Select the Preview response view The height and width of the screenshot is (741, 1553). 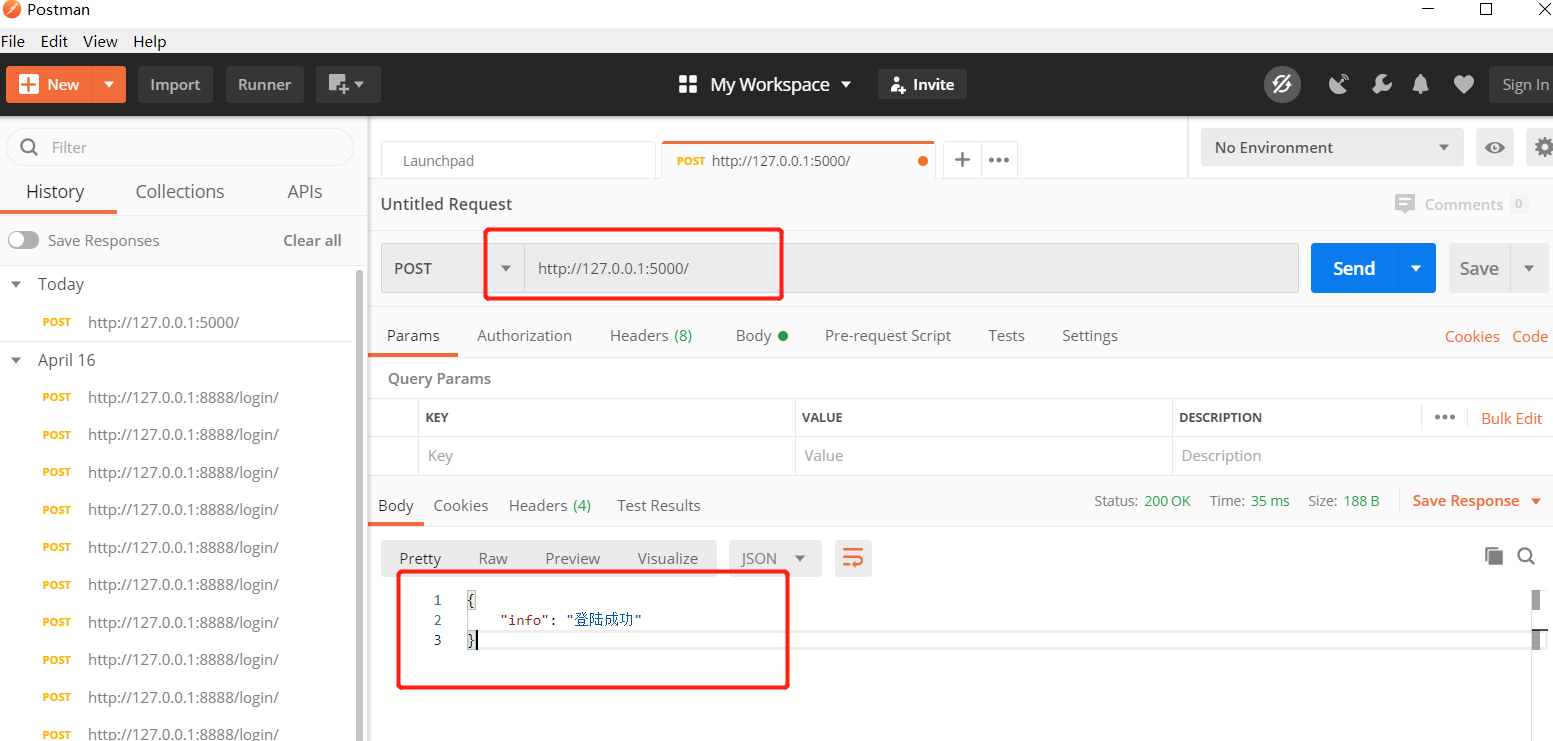pyautogui.click(x=573, y=558)
